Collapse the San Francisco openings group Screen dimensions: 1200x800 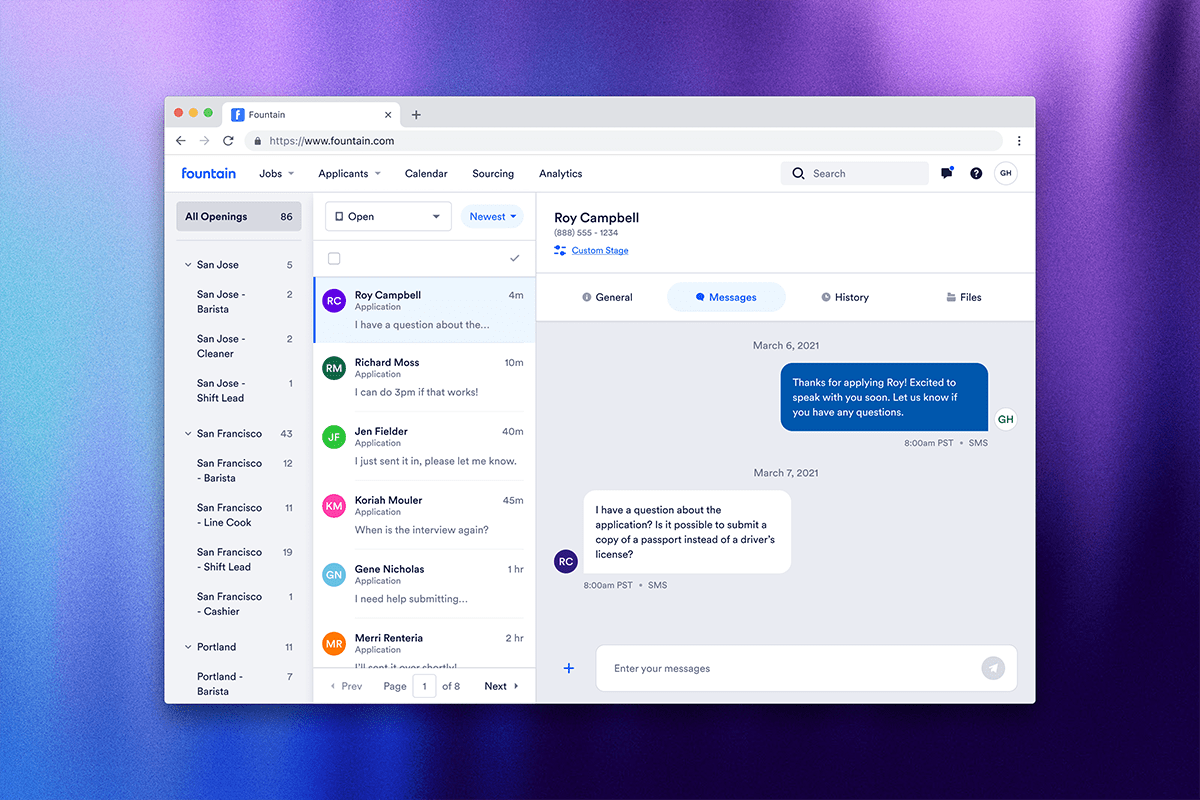click(x=188, y=434)
